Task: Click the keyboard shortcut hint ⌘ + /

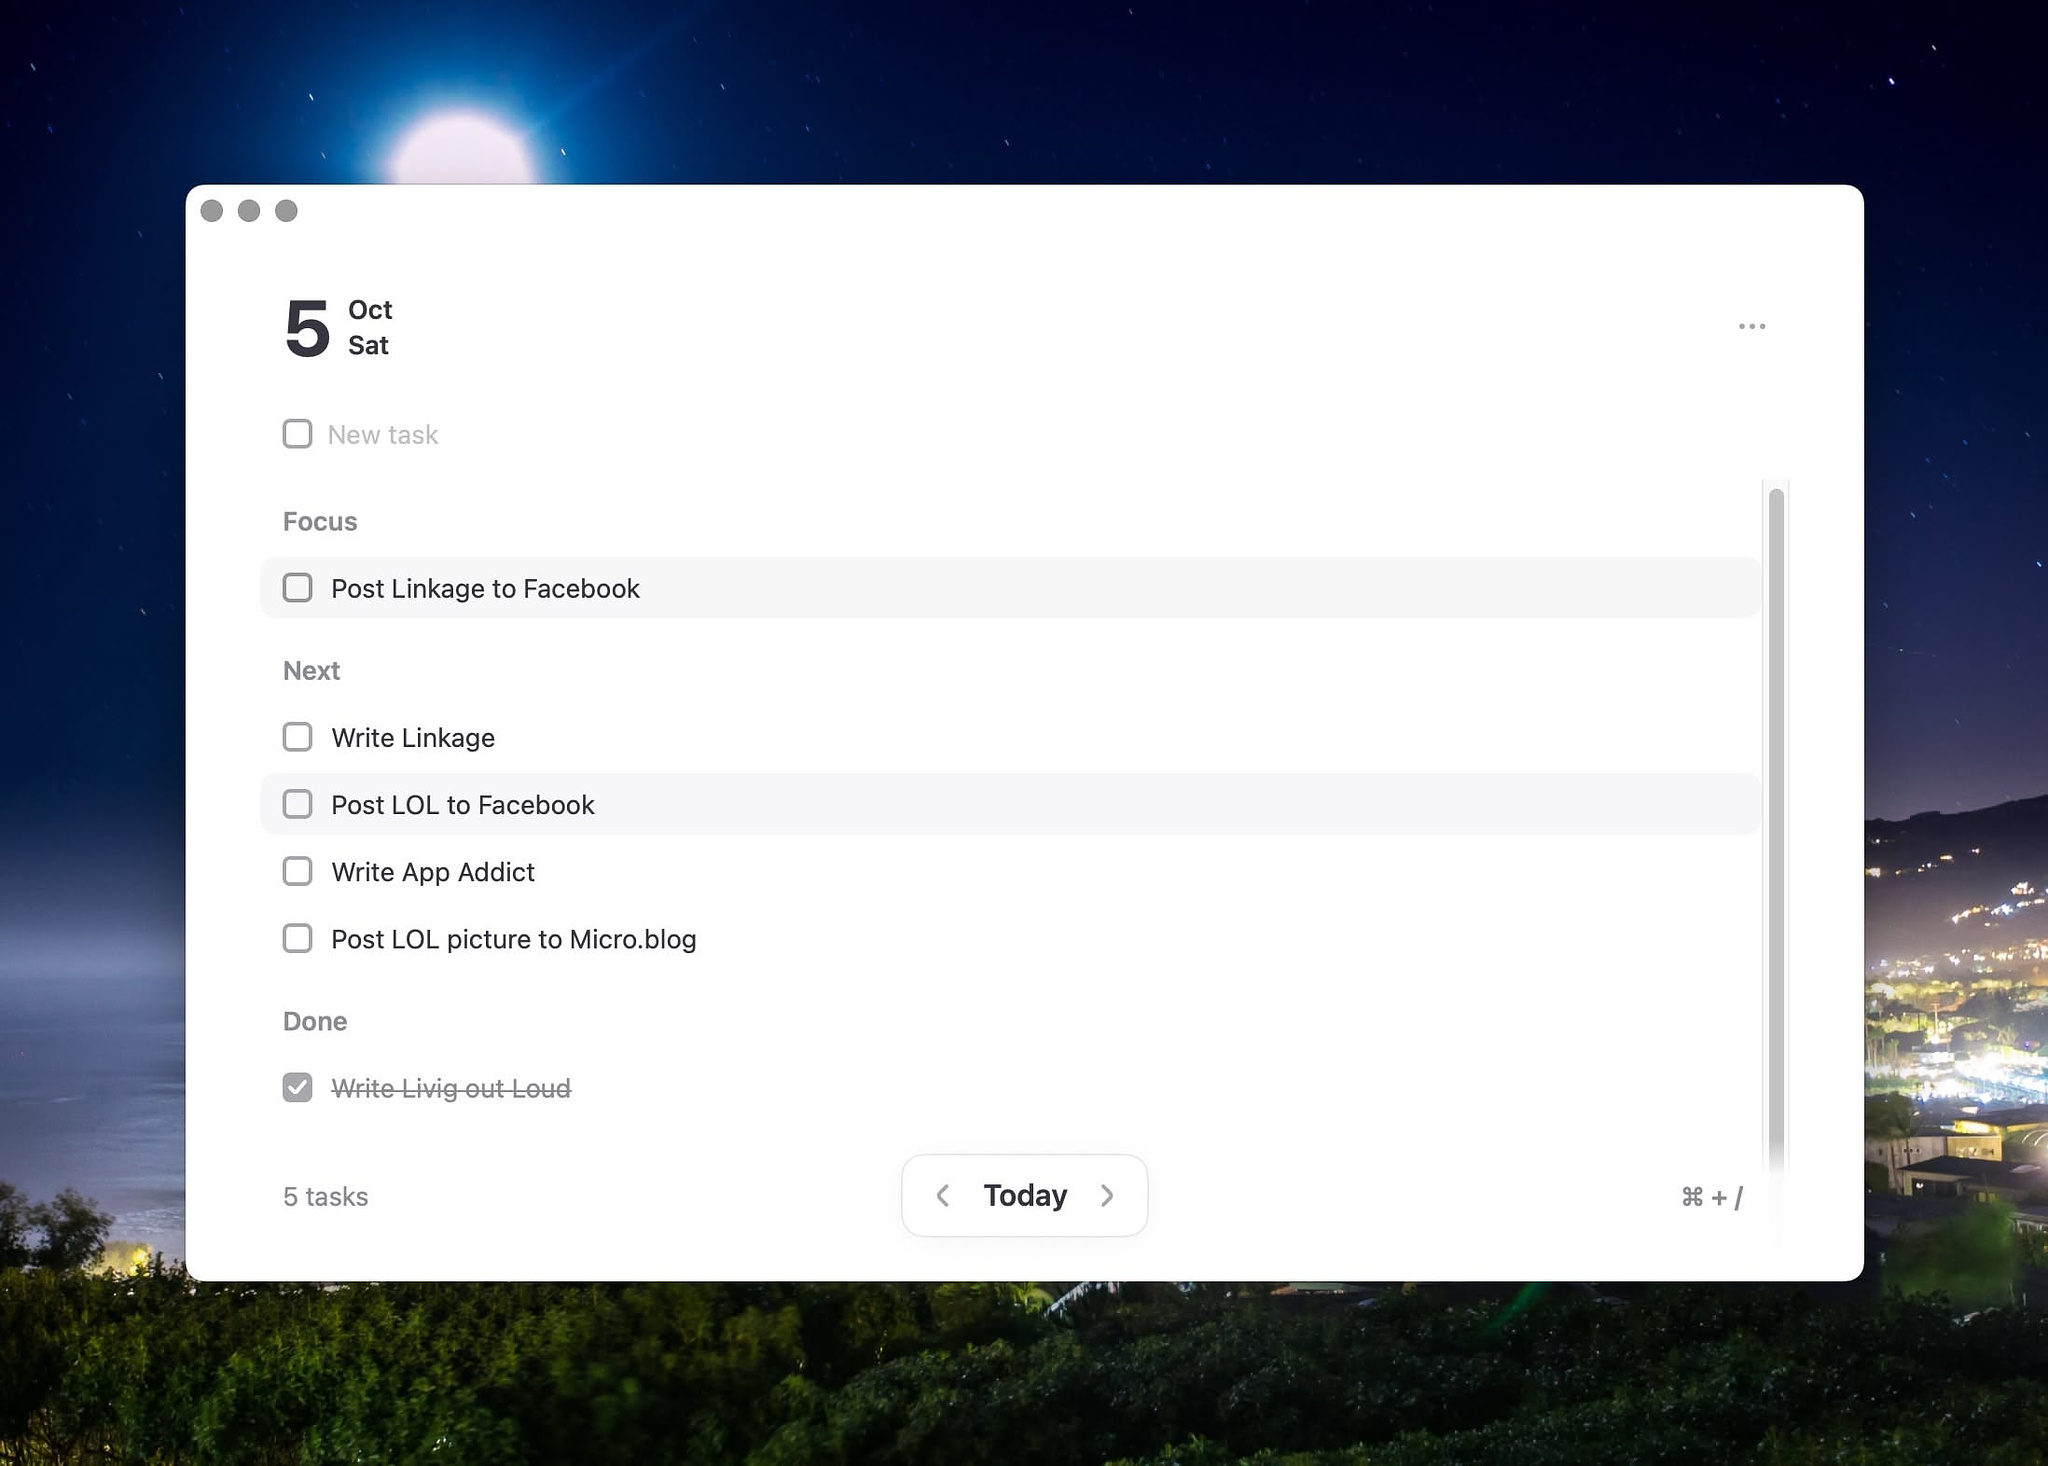Action: pos(1712,1197)
